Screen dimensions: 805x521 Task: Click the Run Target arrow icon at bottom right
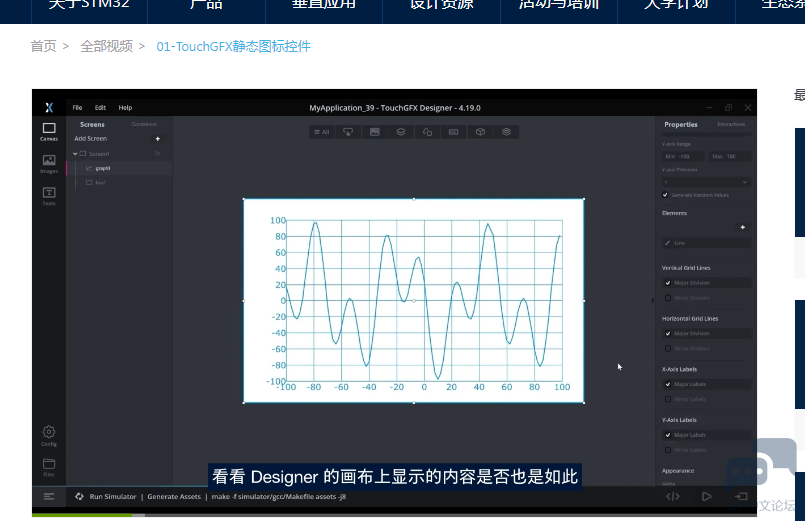(x=741, y=496)
